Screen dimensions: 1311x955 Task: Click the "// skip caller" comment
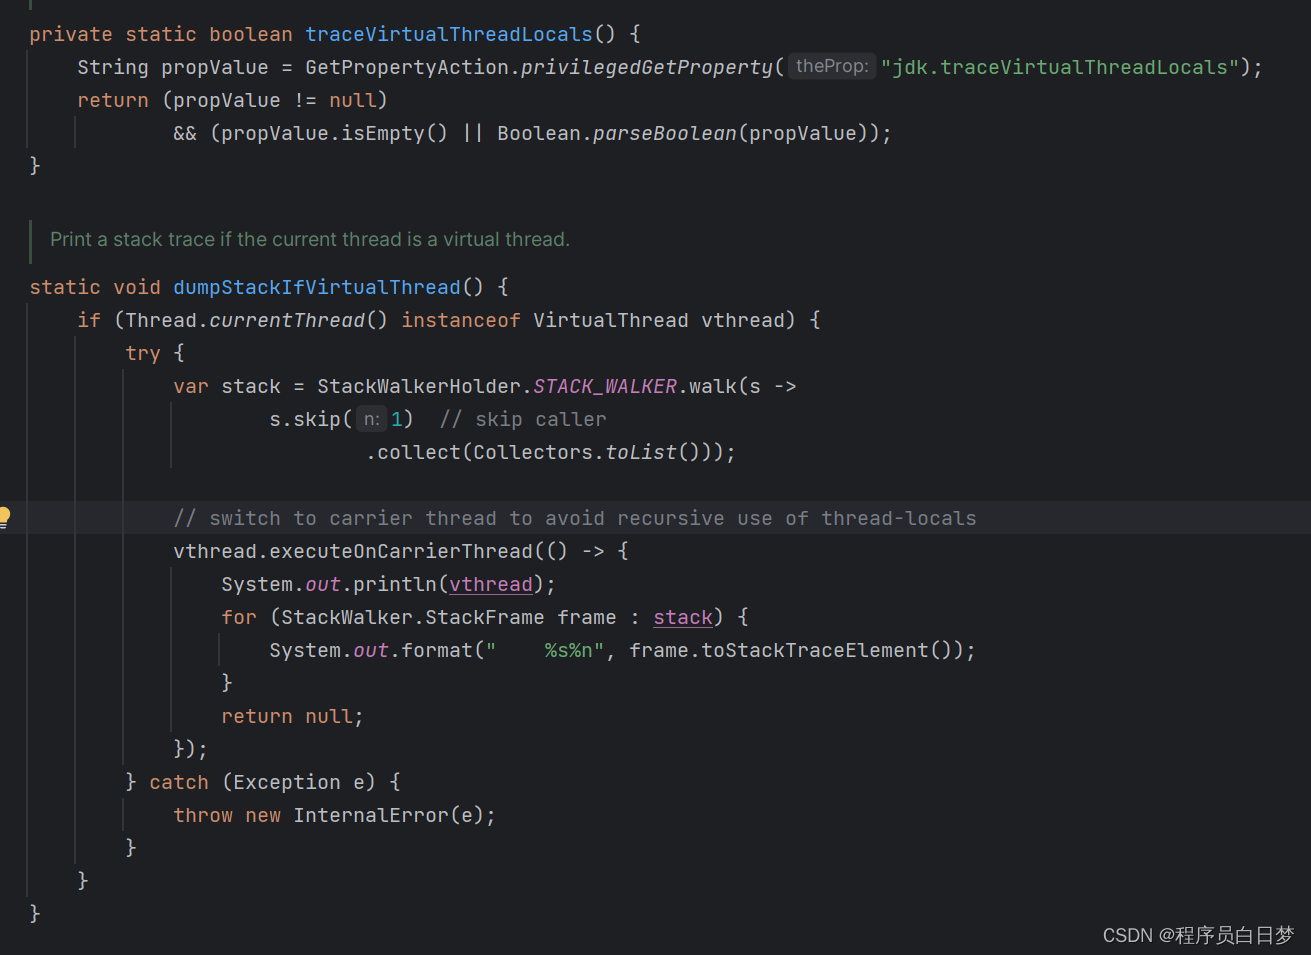523,419
